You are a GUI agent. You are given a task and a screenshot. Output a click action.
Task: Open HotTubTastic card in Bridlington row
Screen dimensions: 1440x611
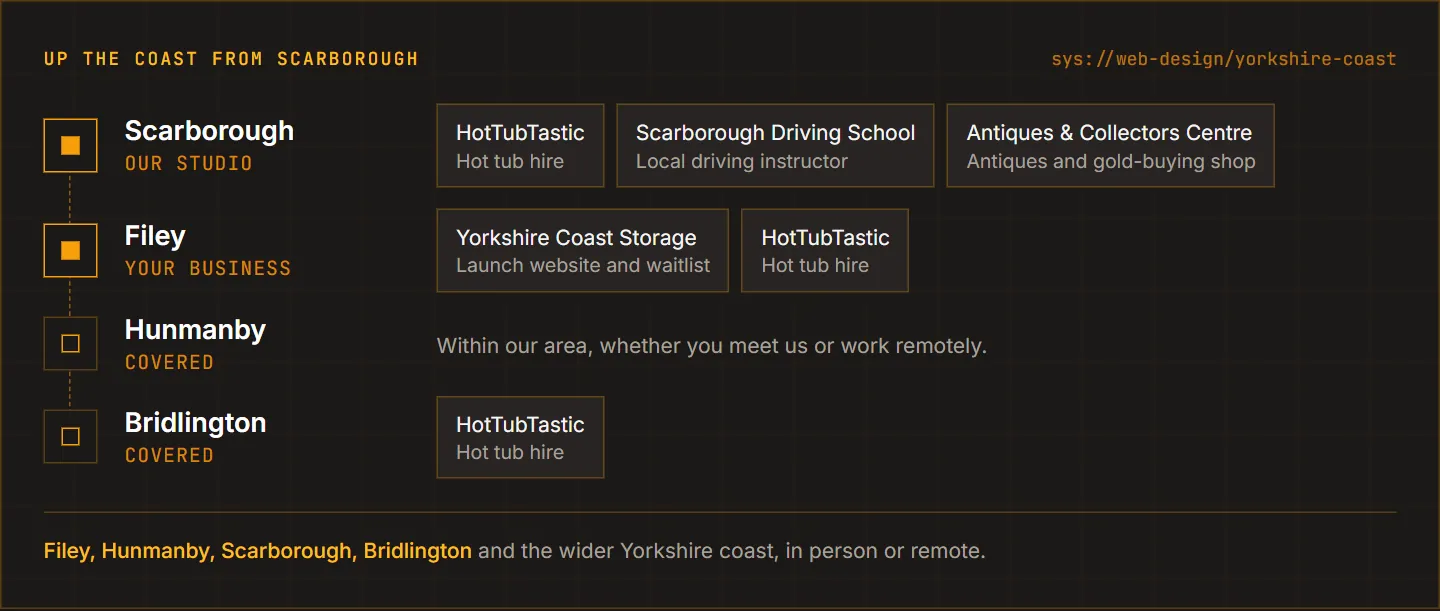click(520, 437)
